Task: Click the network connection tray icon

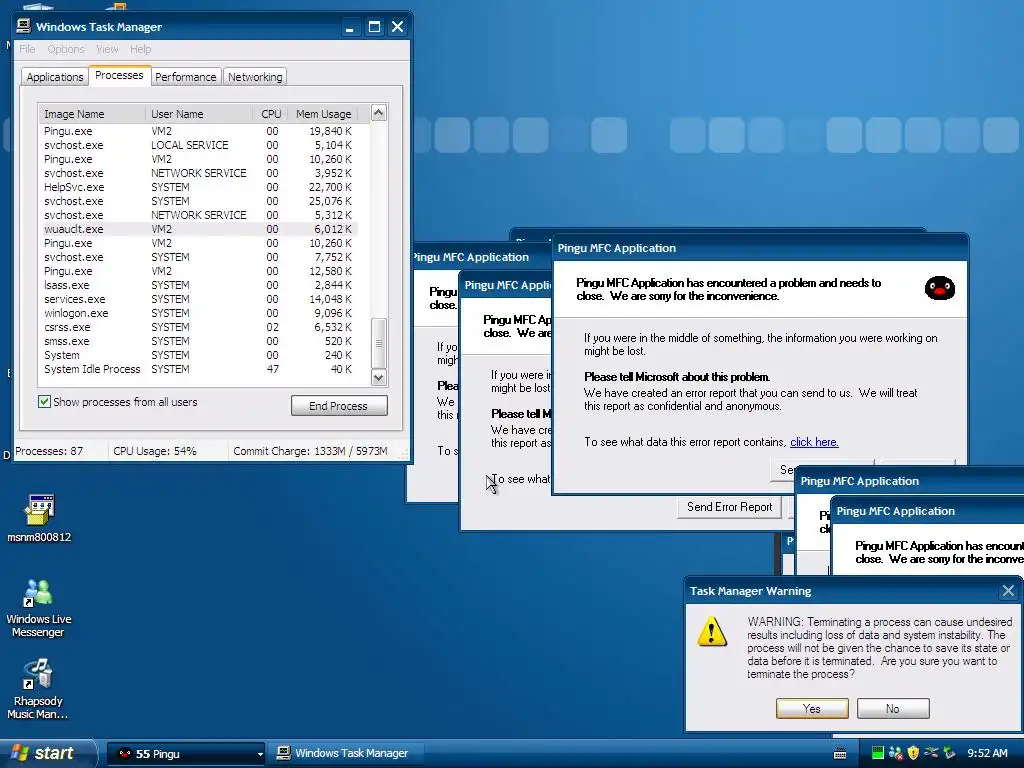Action: click(x=931, y=753)
